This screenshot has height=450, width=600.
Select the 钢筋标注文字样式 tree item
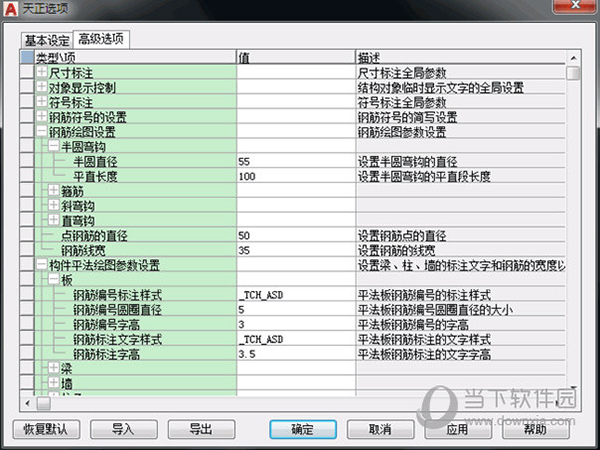(x=117, y=340)
